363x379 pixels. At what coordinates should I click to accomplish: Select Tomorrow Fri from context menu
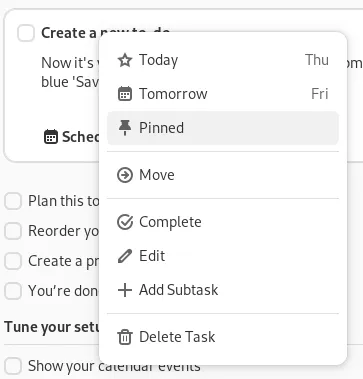click(223, 94)
